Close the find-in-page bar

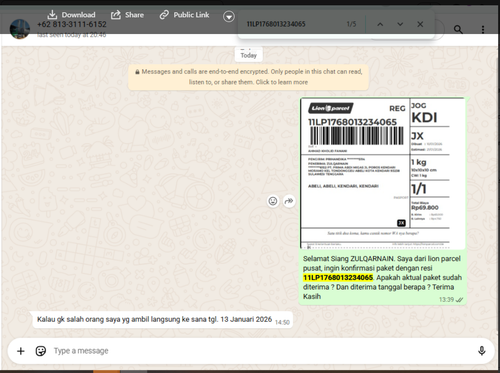[420, 24]
